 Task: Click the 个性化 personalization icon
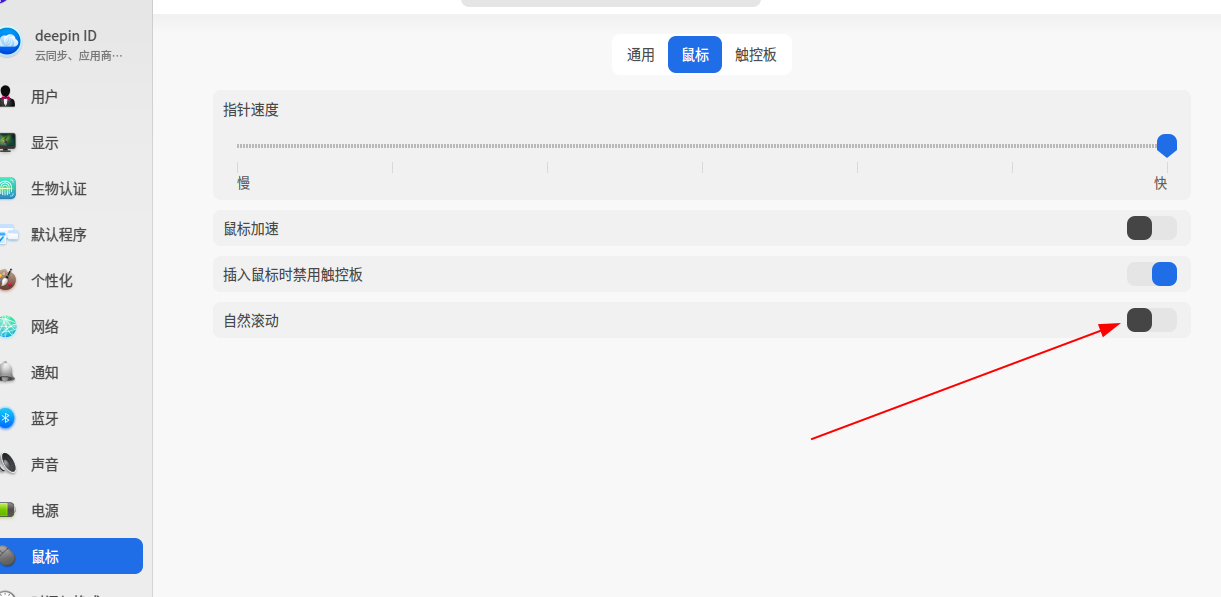pos(7,281)
